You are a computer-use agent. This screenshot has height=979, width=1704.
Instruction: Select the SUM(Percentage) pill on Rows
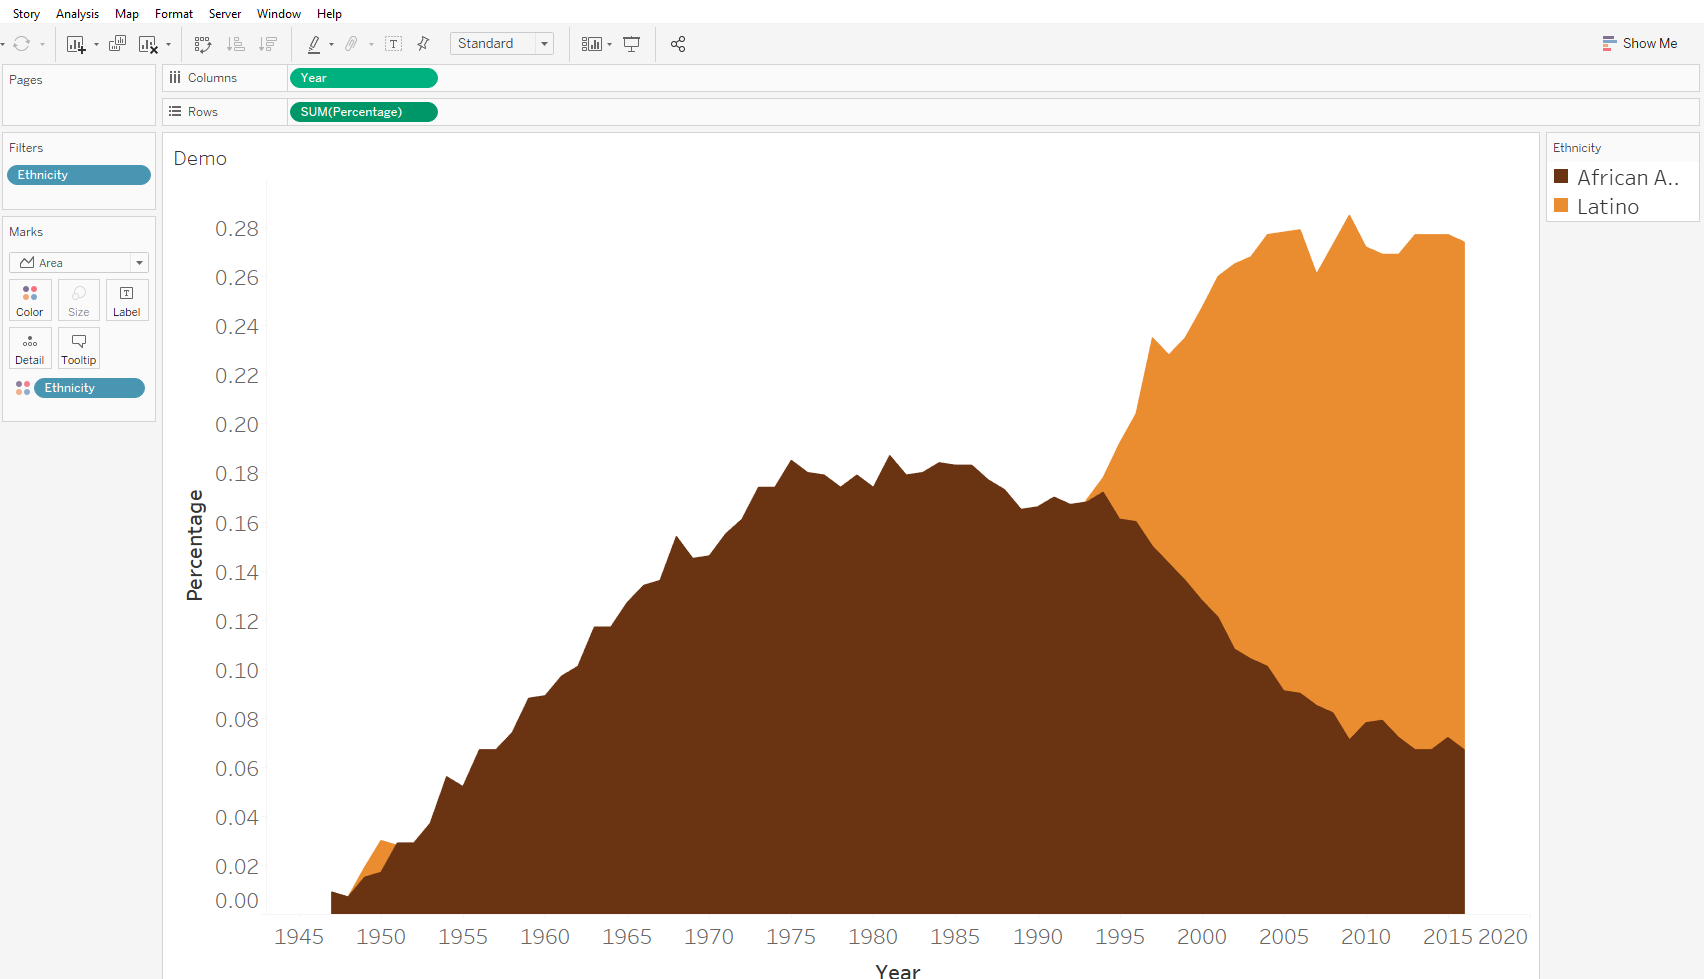pos(363,112)
